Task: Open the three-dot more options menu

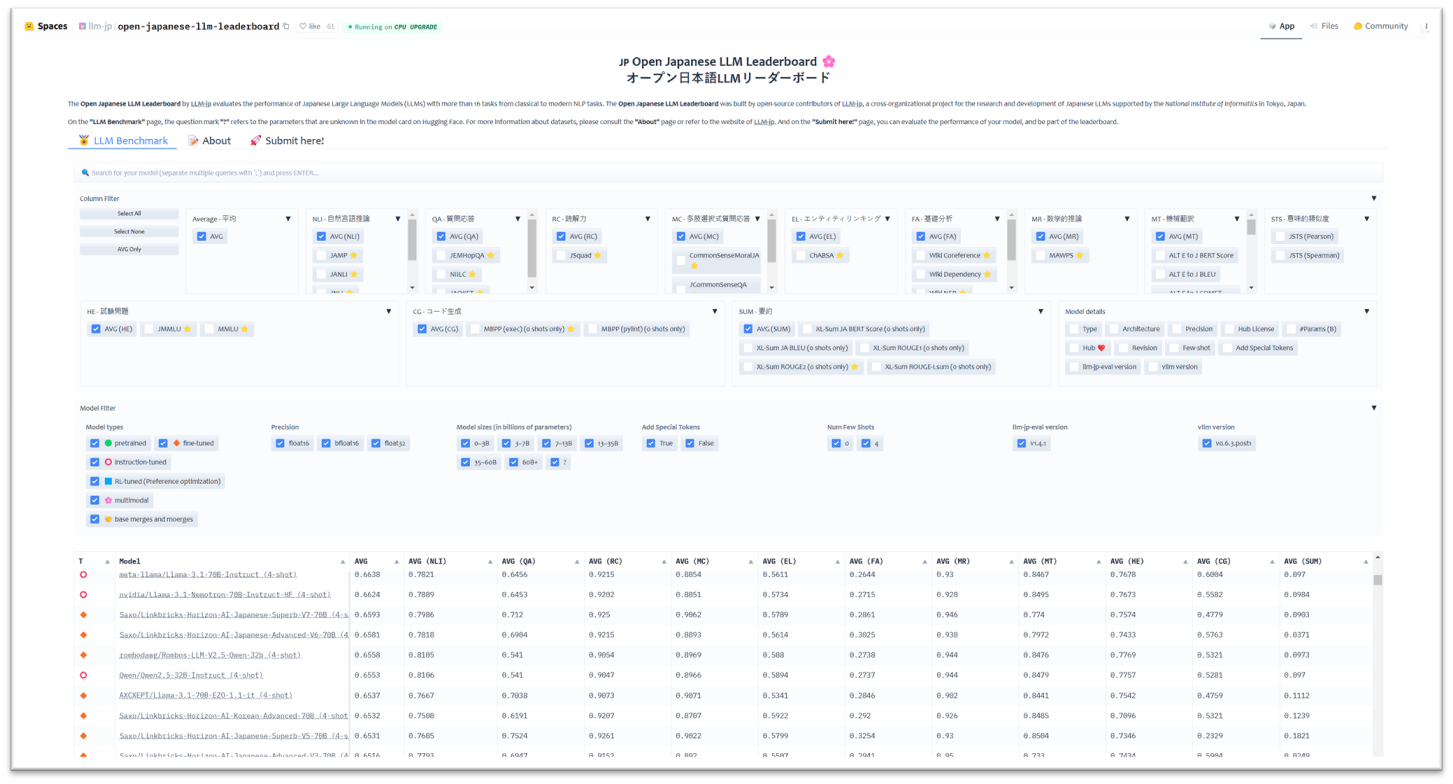Action: tap(1426, 27)
